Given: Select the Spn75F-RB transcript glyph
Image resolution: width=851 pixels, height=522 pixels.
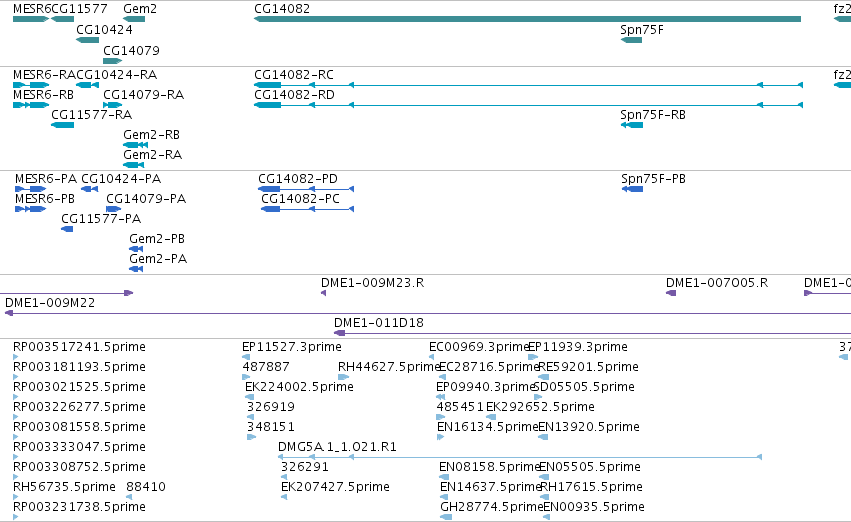Looking at the screenshot, I should point(632,125).
